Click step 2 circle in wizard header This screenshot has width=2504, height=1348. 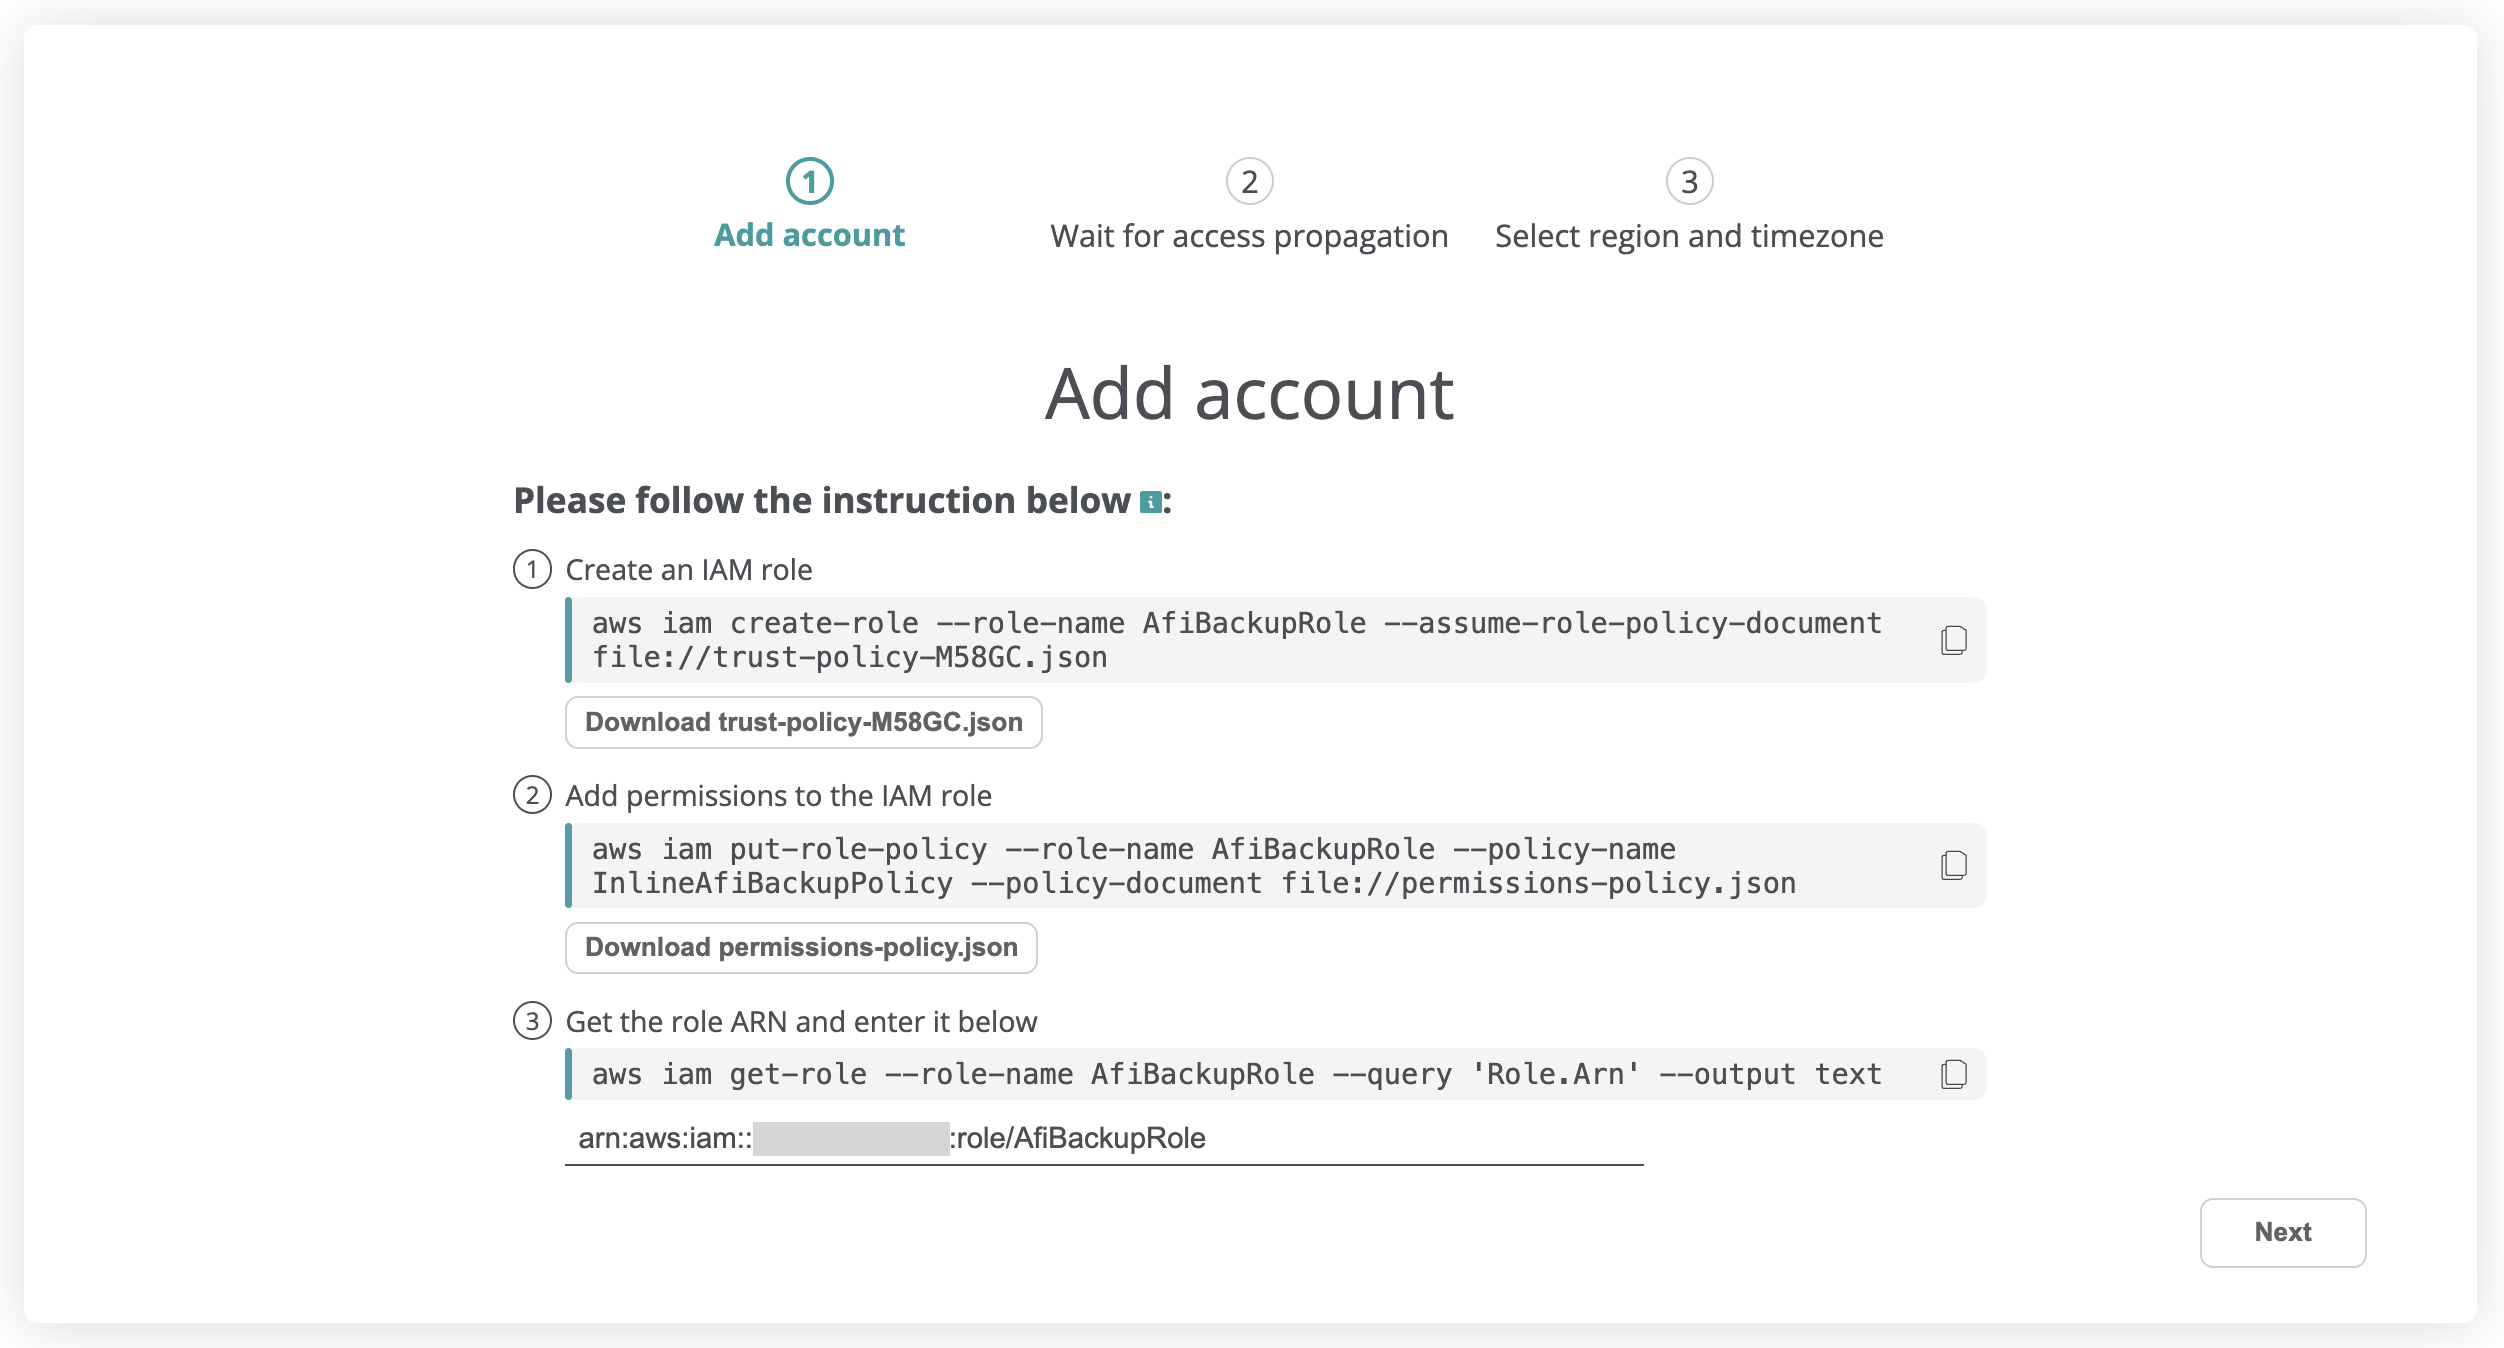point(1249,182)
